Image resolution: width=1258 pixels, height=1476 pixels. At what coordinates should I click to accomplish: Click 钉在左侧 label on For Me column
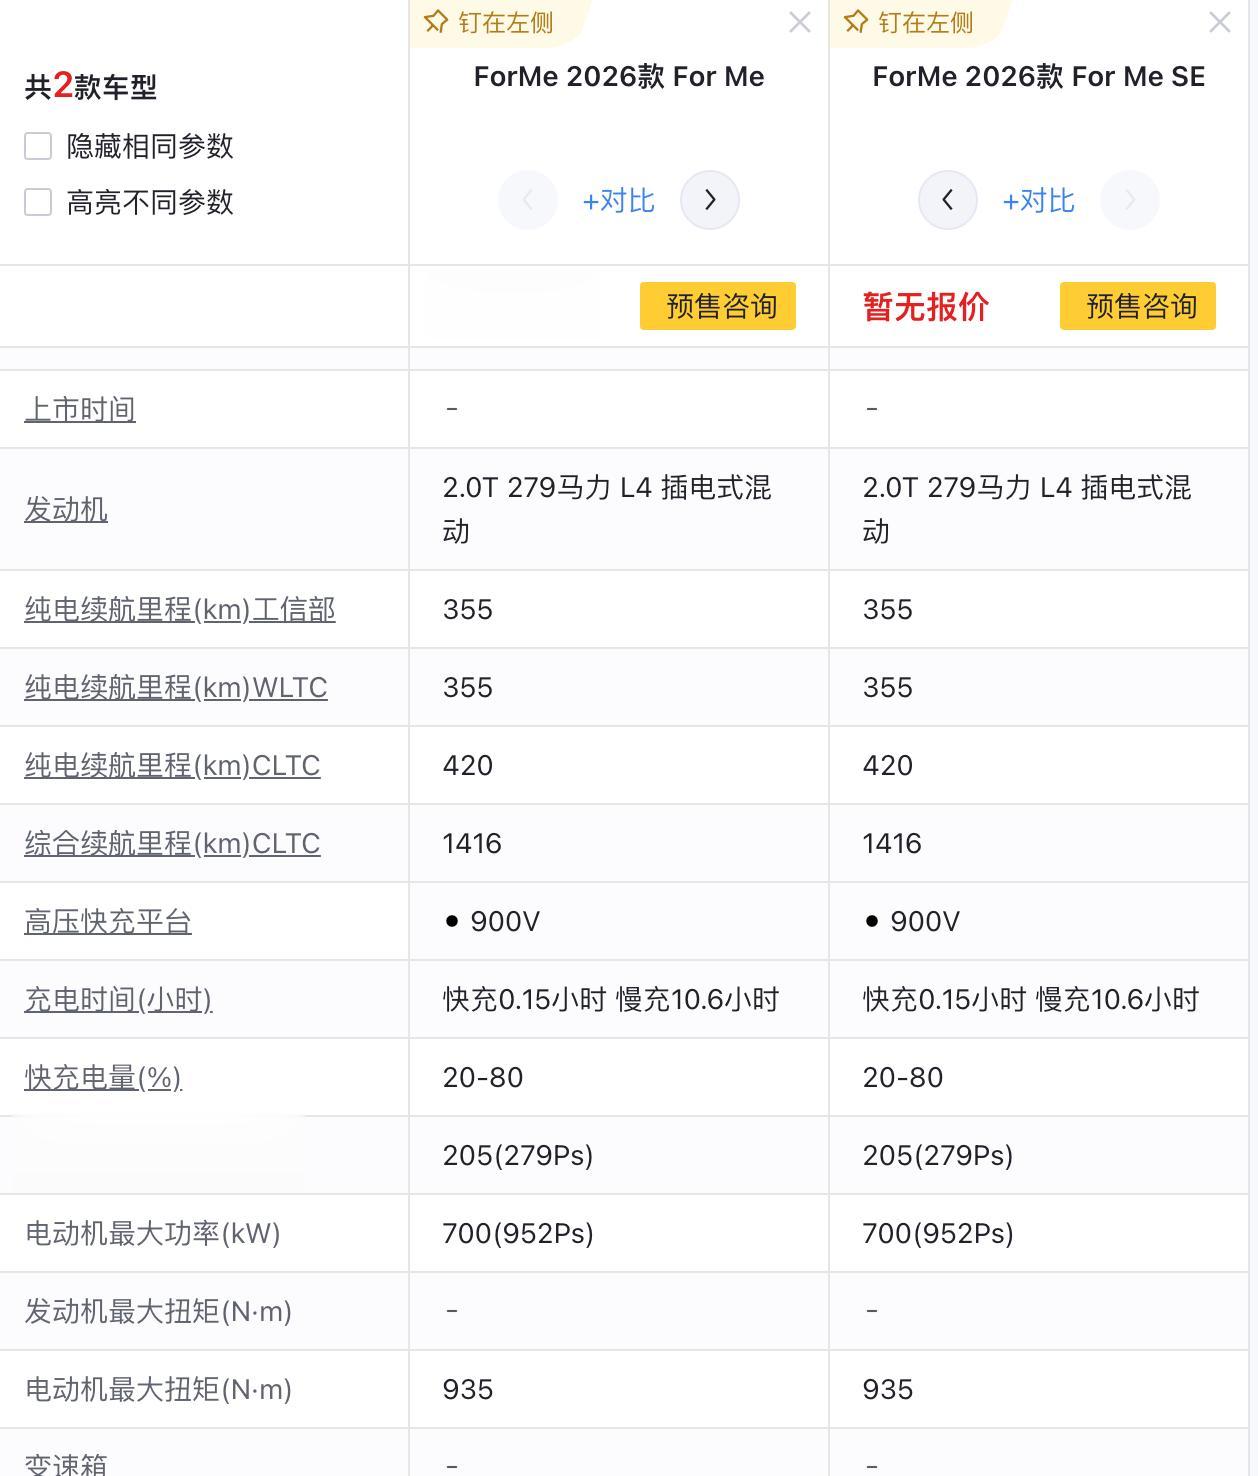pyautogui.click(x=506, y=23)
